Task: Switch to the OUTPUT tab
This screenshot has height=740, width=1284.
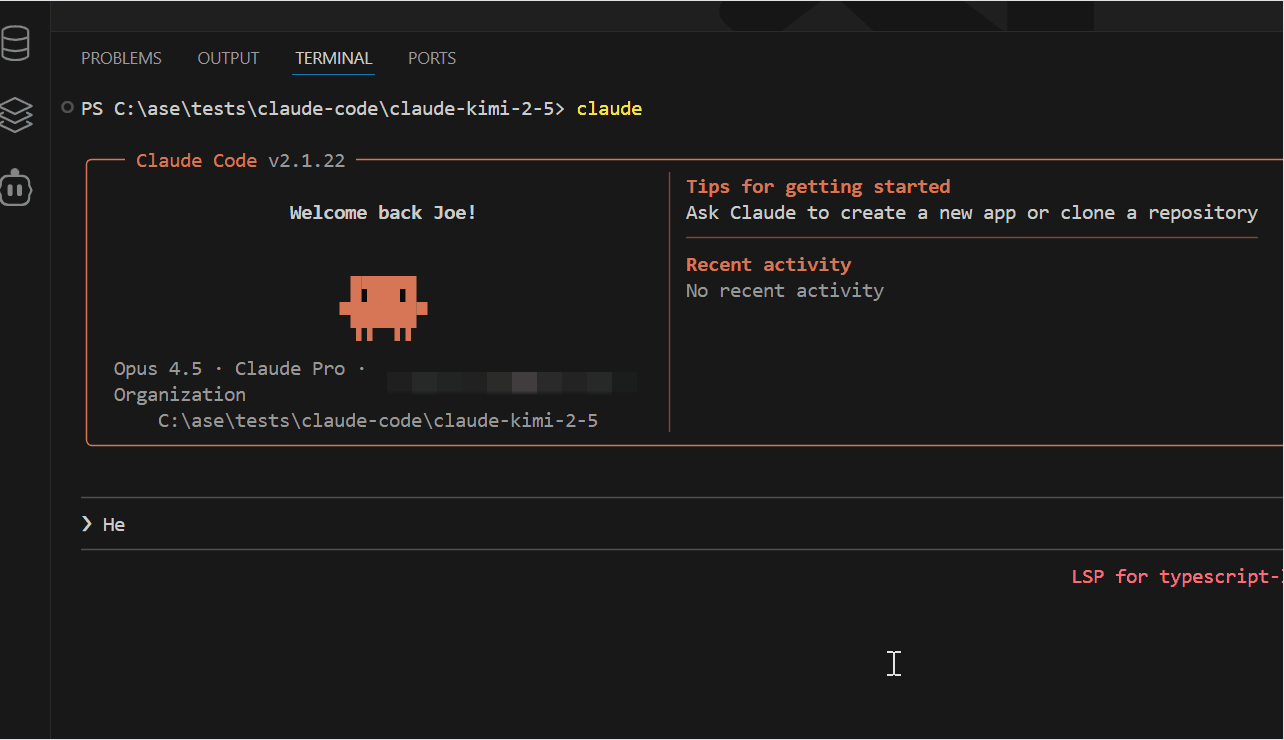Action: [228, 58]
